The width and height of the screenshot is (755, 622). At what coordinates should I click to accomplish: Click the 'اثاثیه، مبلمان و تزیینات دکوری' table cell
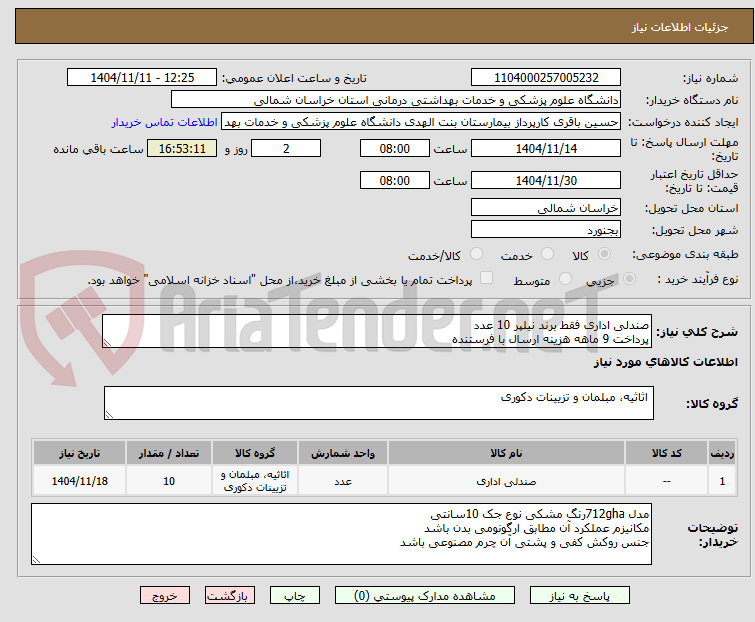tap(255, 481)
